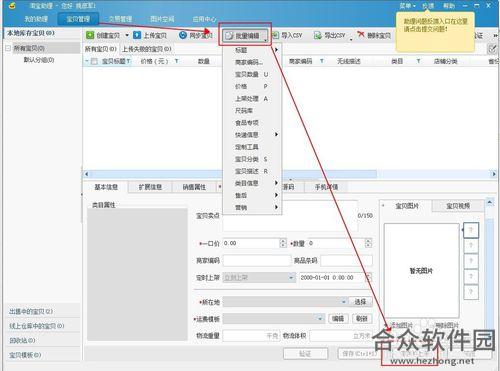Switch to the 图片空间 top tab
500x371 pixels.
162,19
